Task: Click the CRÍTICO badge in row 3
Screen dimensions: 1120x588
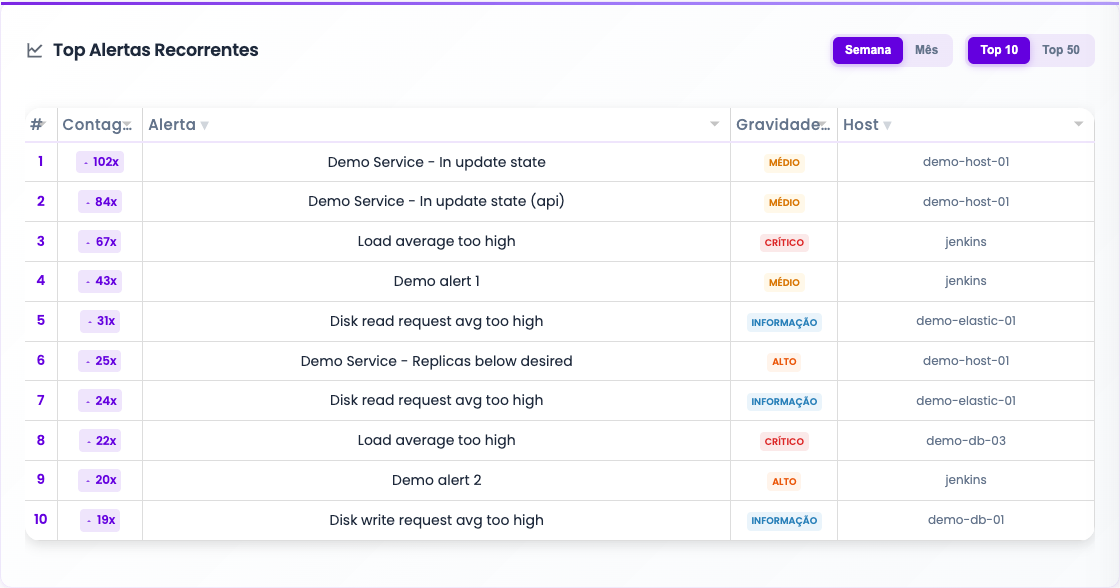Action: pyautogui.click(x=784, y=242)
